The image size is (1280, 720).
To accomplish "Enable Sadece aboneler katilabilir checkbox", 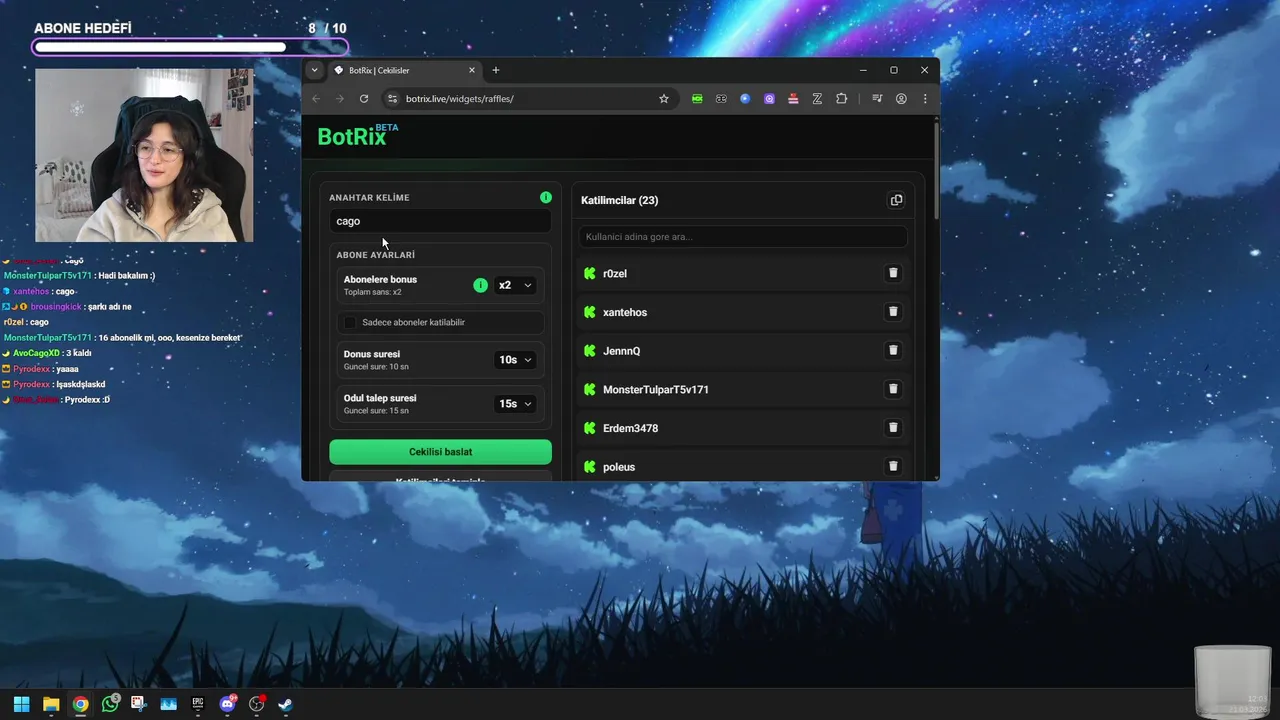I will tap(350, 322).
